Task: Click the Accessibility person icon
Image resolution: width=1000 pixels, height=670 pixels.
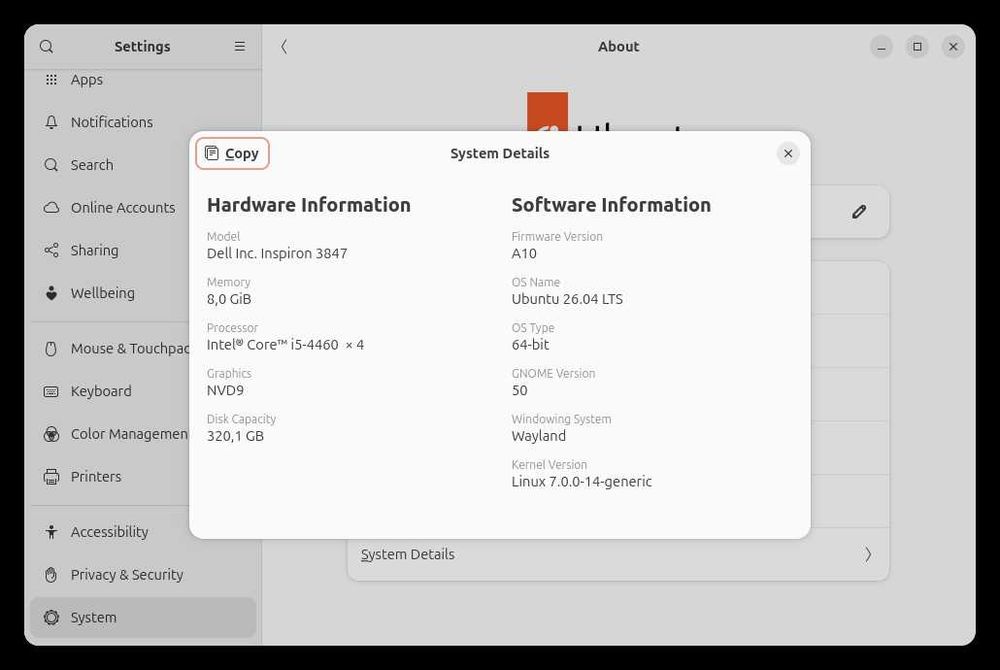Action: pyautogui.click(x=52, y=532)
